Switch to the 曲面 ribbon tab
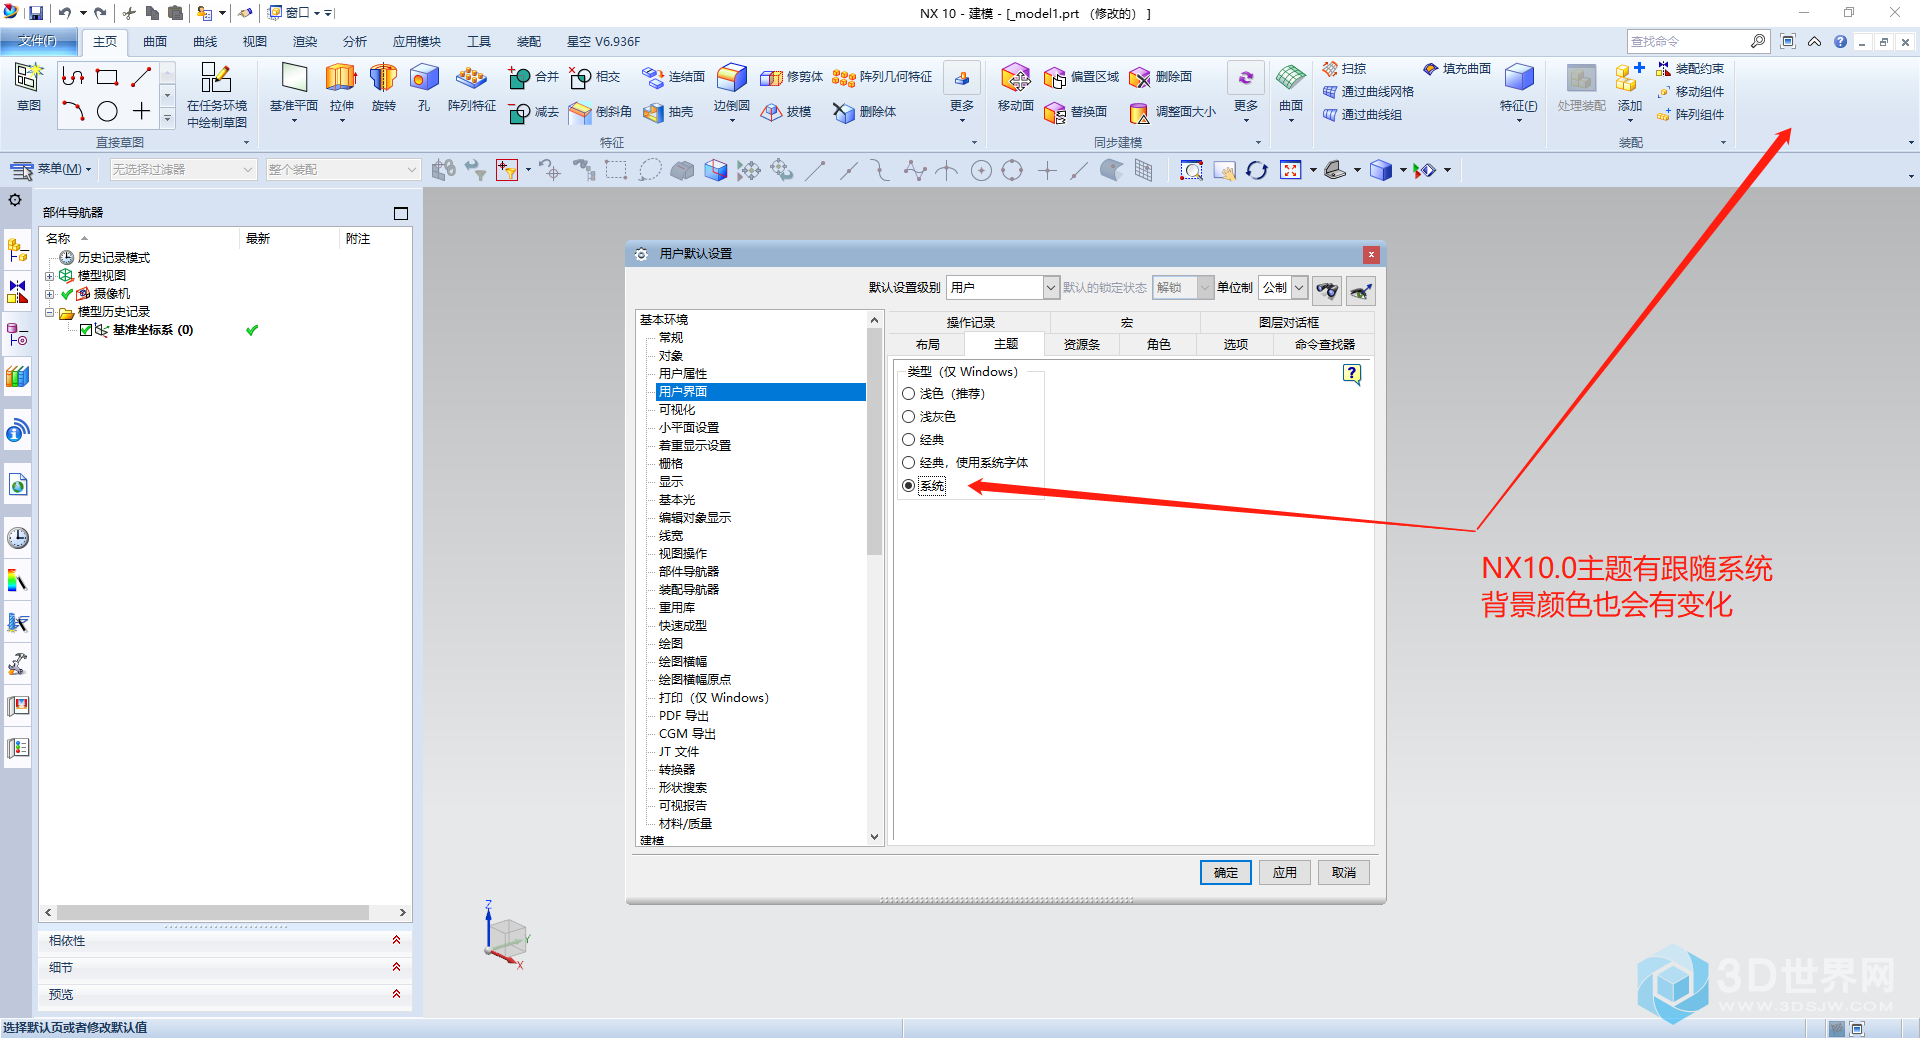 point(155,42)
